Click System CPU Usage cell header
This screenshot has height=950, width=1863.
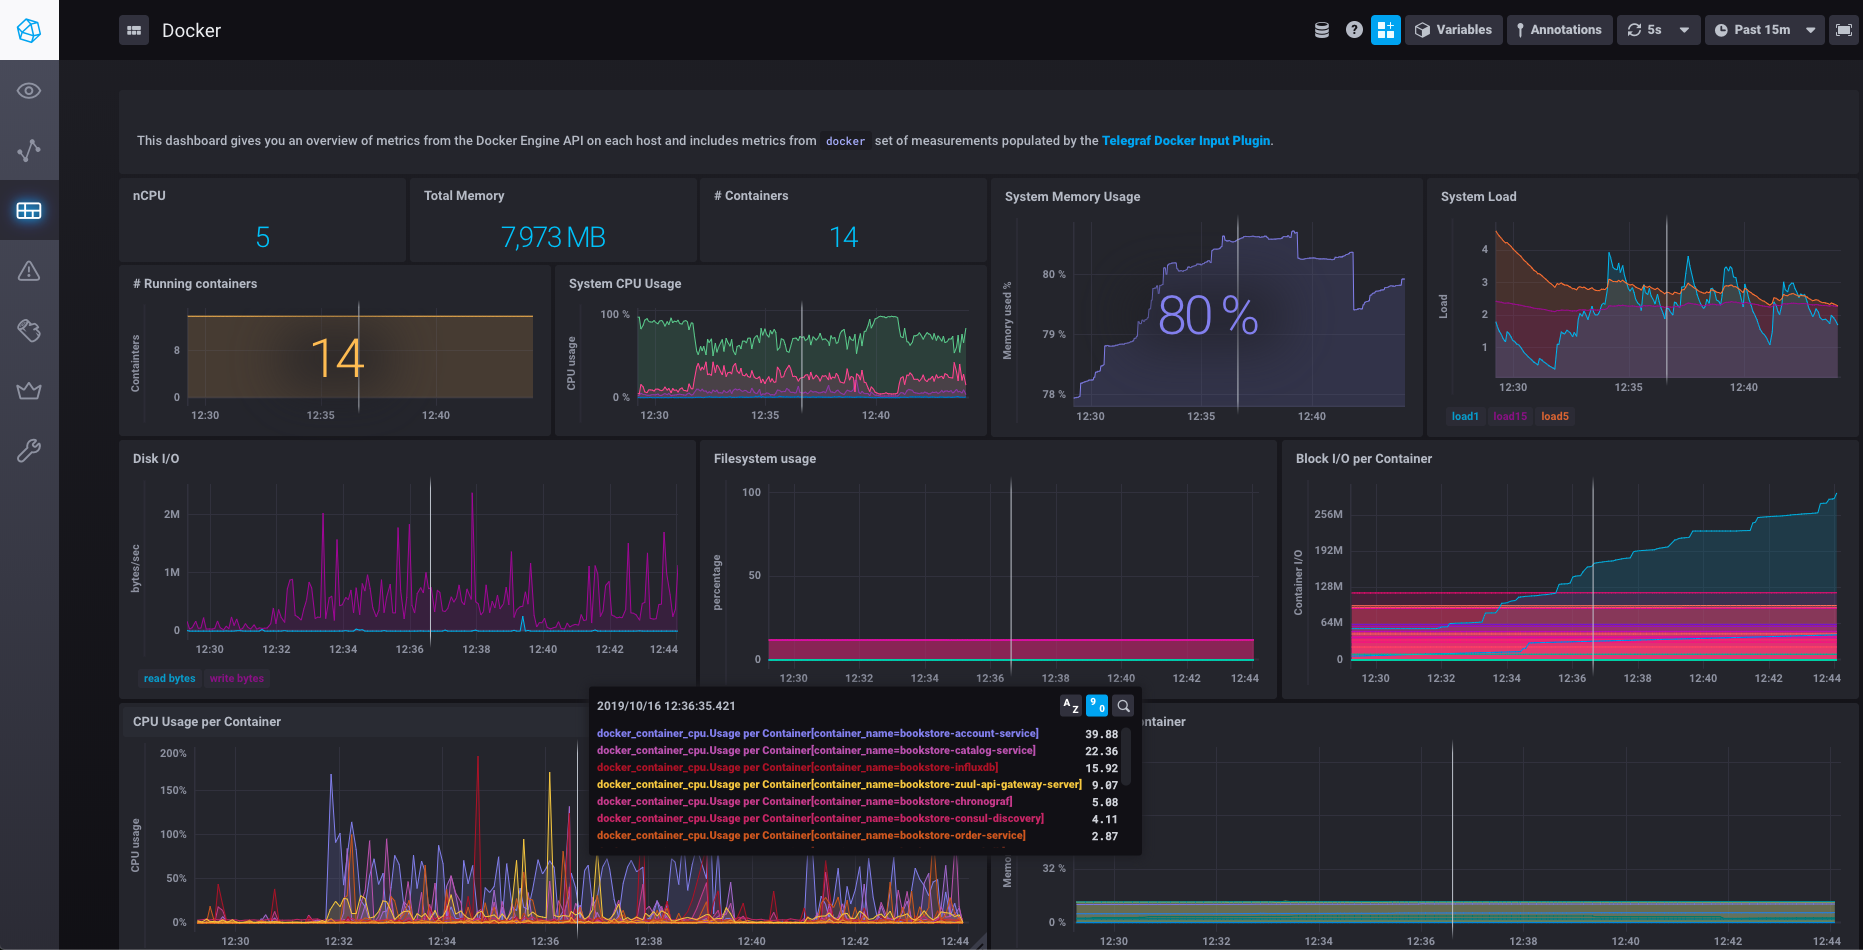pyautogui.click(x=625, y=284)
